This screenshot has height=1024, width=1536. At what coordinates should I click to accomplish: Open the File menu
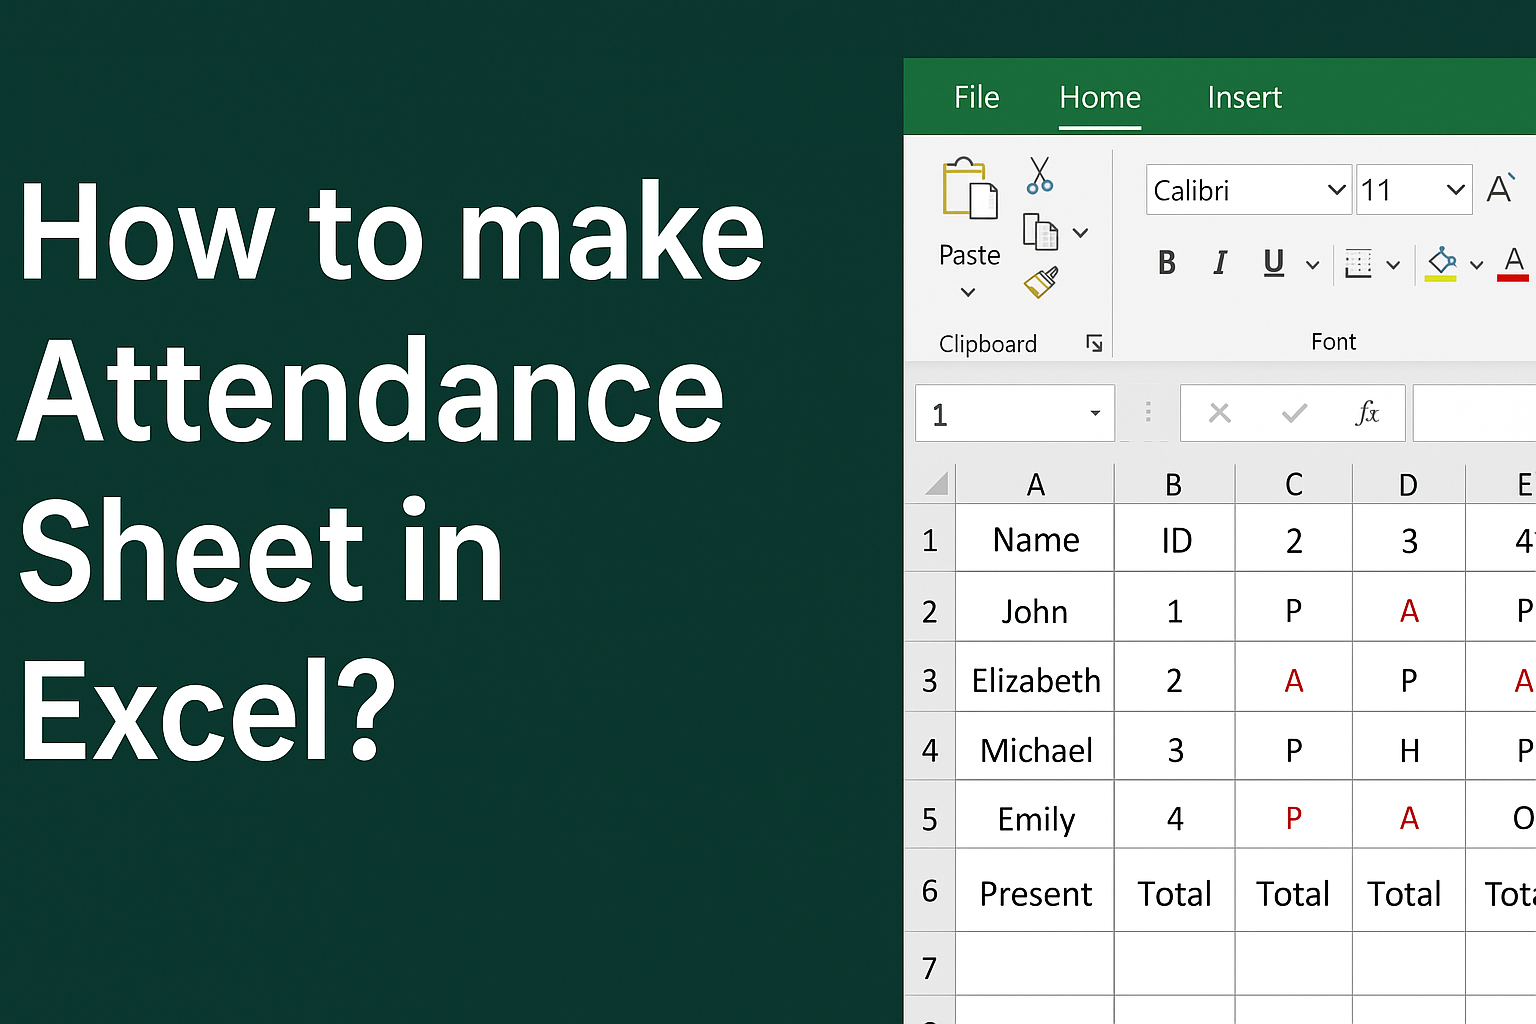975,97
